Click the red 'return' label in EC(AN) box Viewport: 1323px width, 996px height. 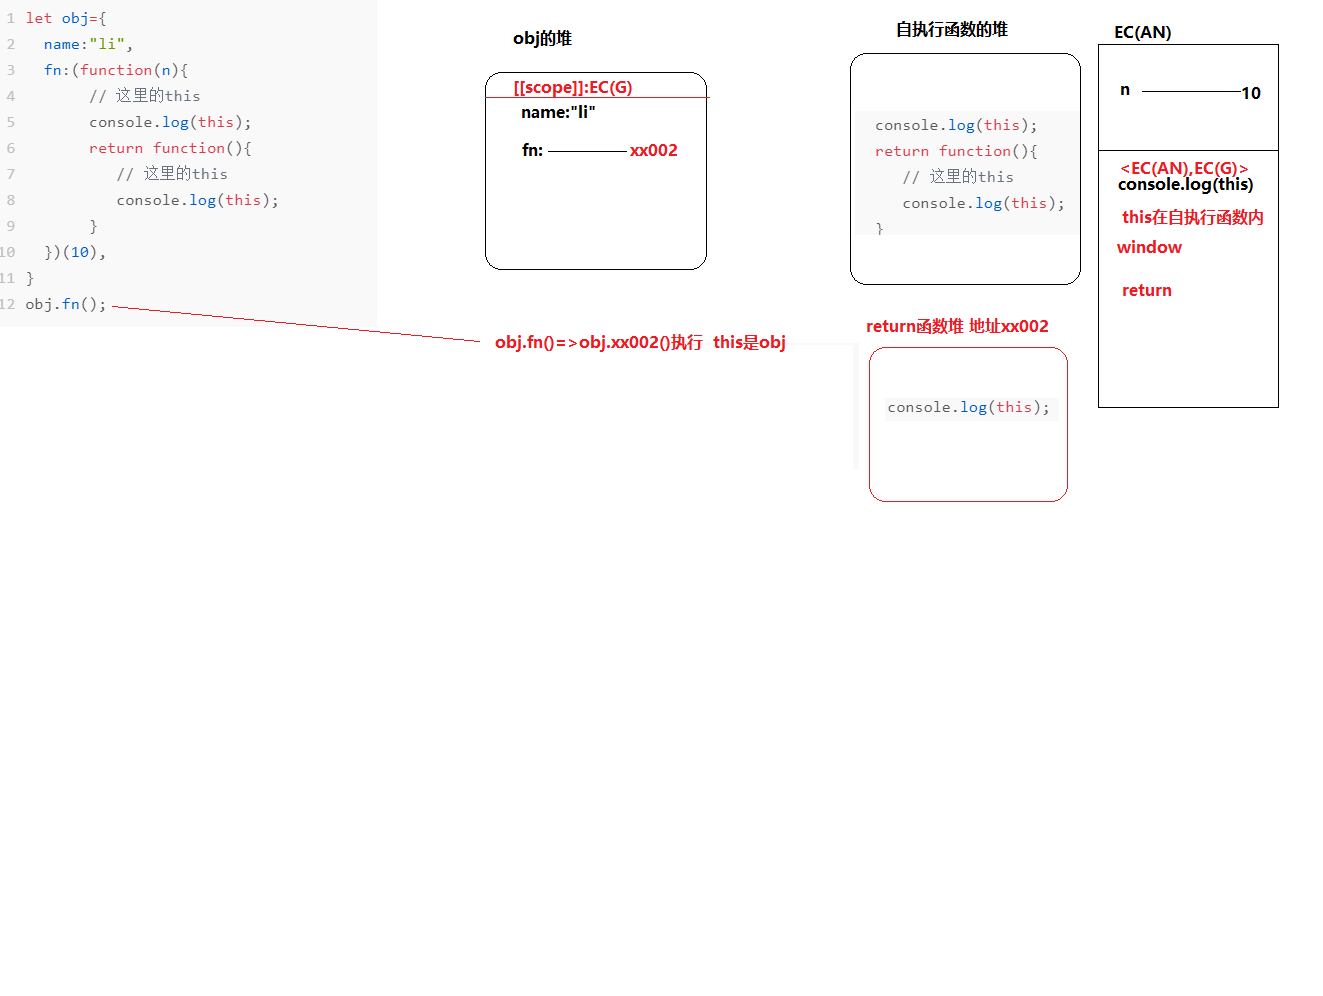[1147, 290]
